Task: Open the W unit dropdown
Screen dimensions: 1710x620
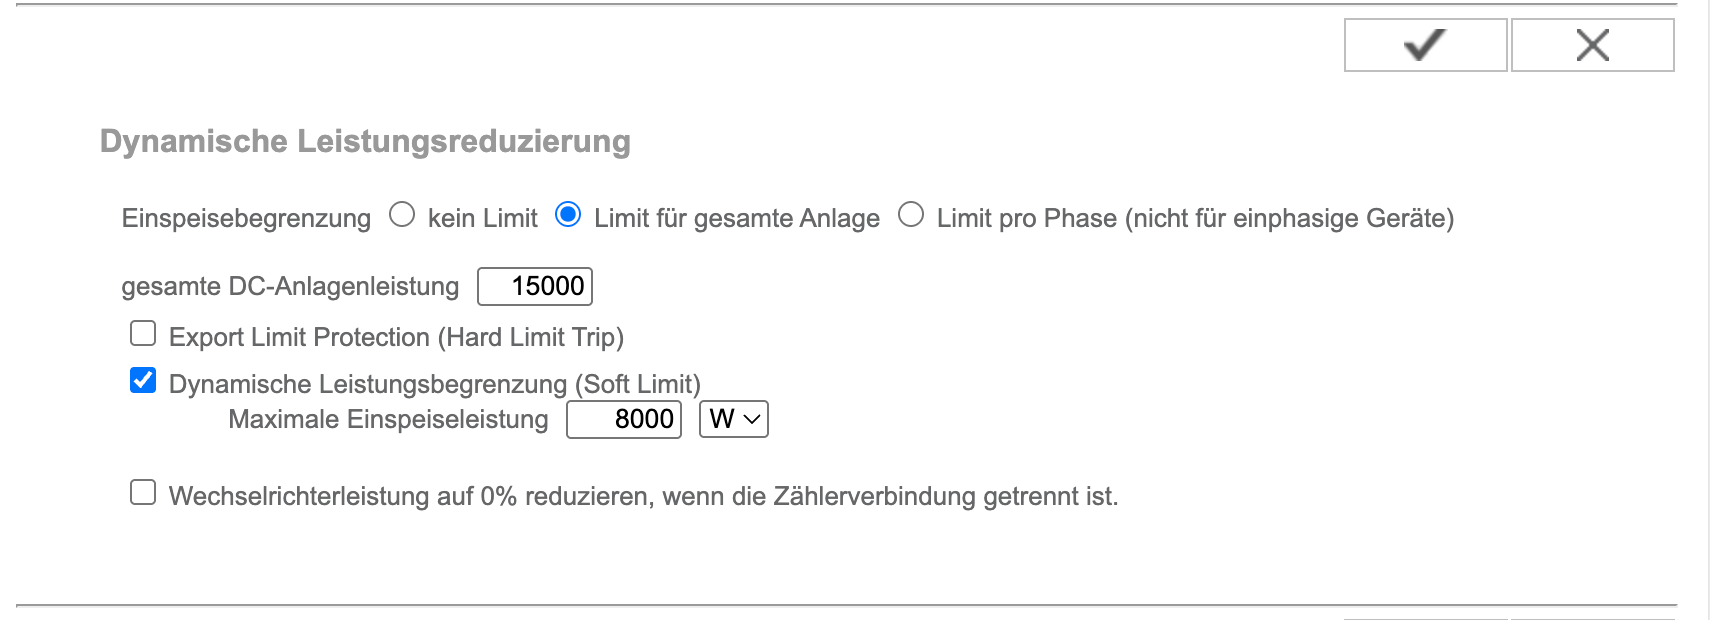Action: 734,419
